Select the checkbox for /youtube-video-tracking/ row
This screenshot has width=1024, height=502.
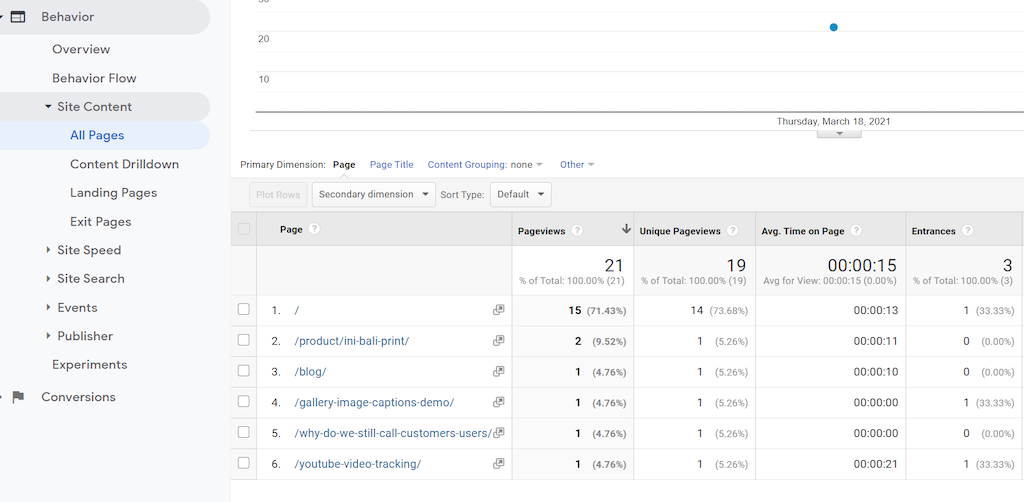coord(244,464)
